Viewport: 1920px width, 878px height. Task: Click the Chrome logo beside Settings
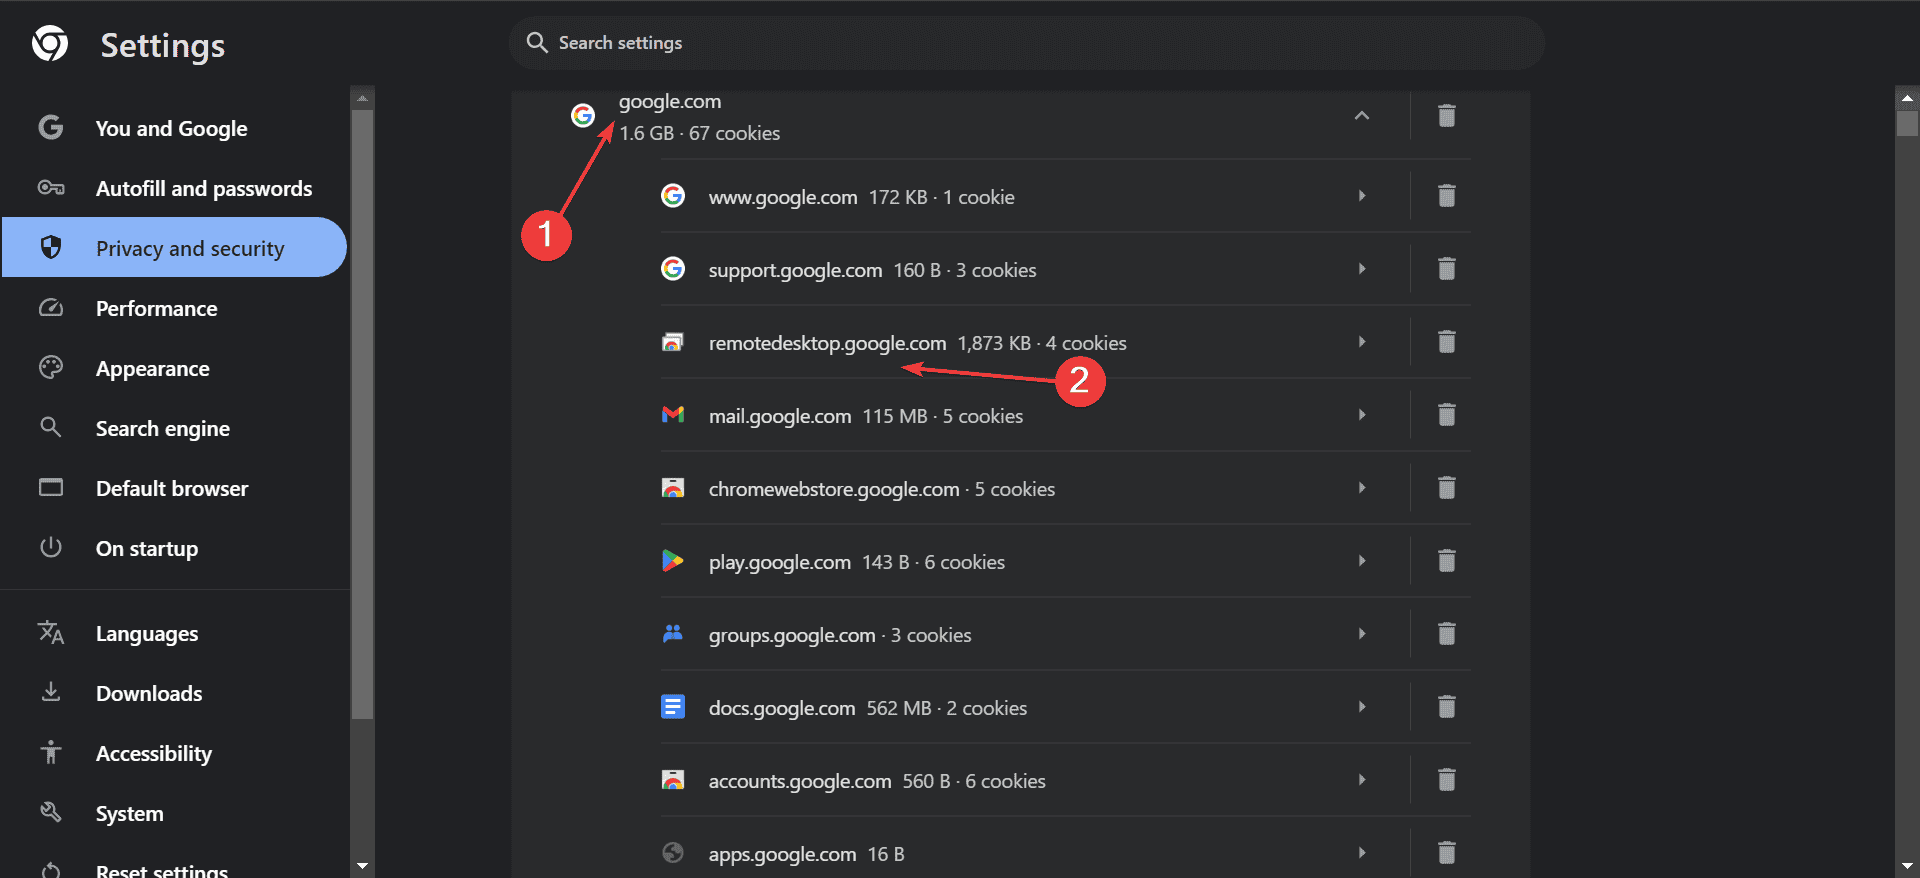click(50, 44)
